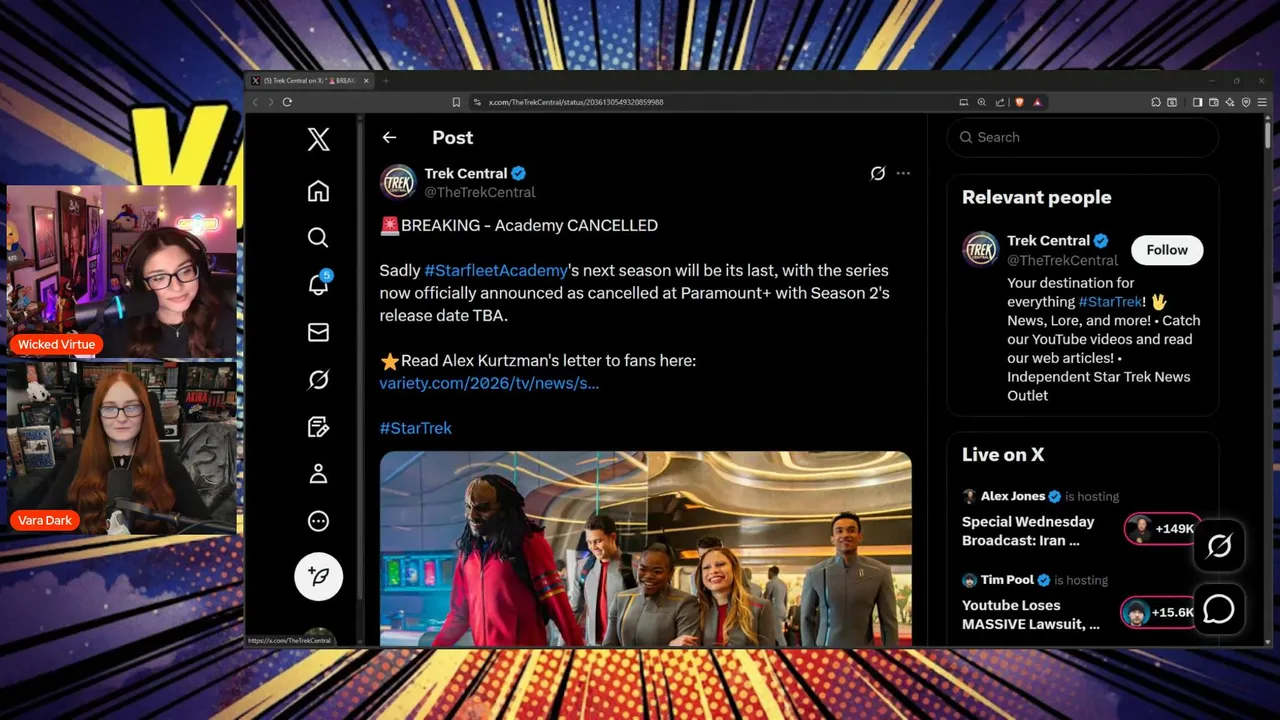
Task: Open the #StarTrek hashtag under post
Action: point(415,428)
